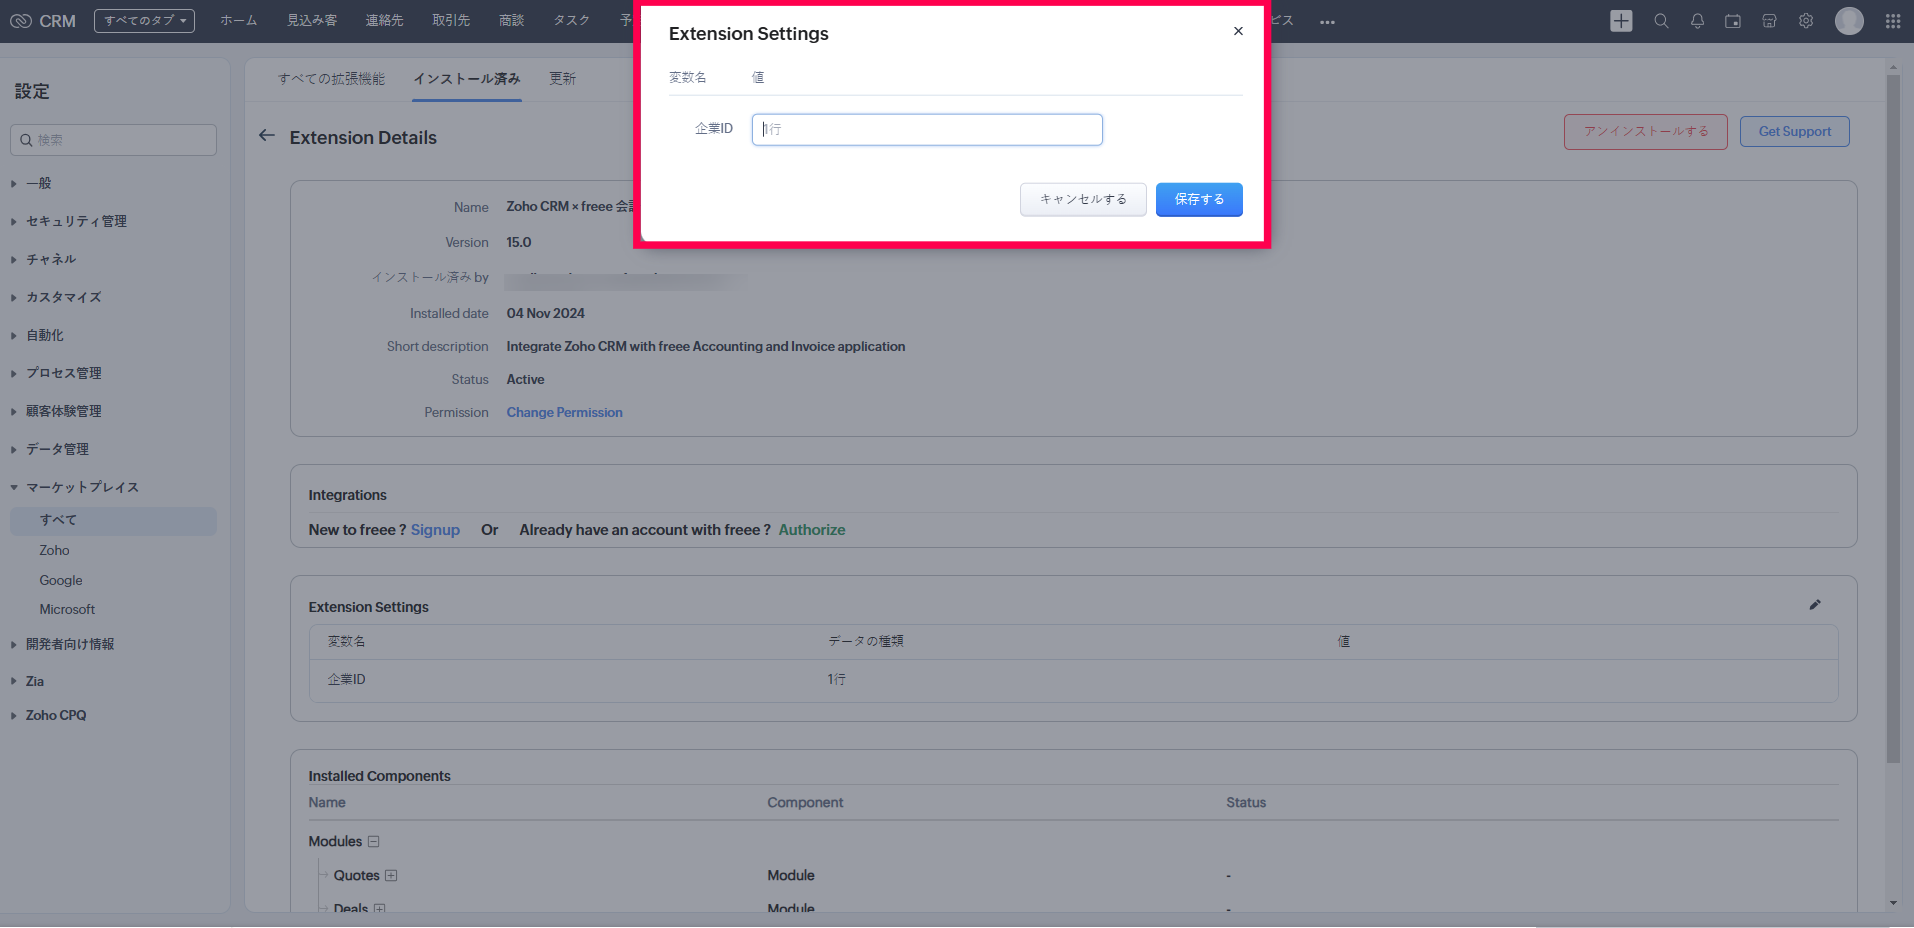The width and height of the screenshot is (1914, 928).
Task: Open the marketplace store icon
Action: click(1769, 21)
